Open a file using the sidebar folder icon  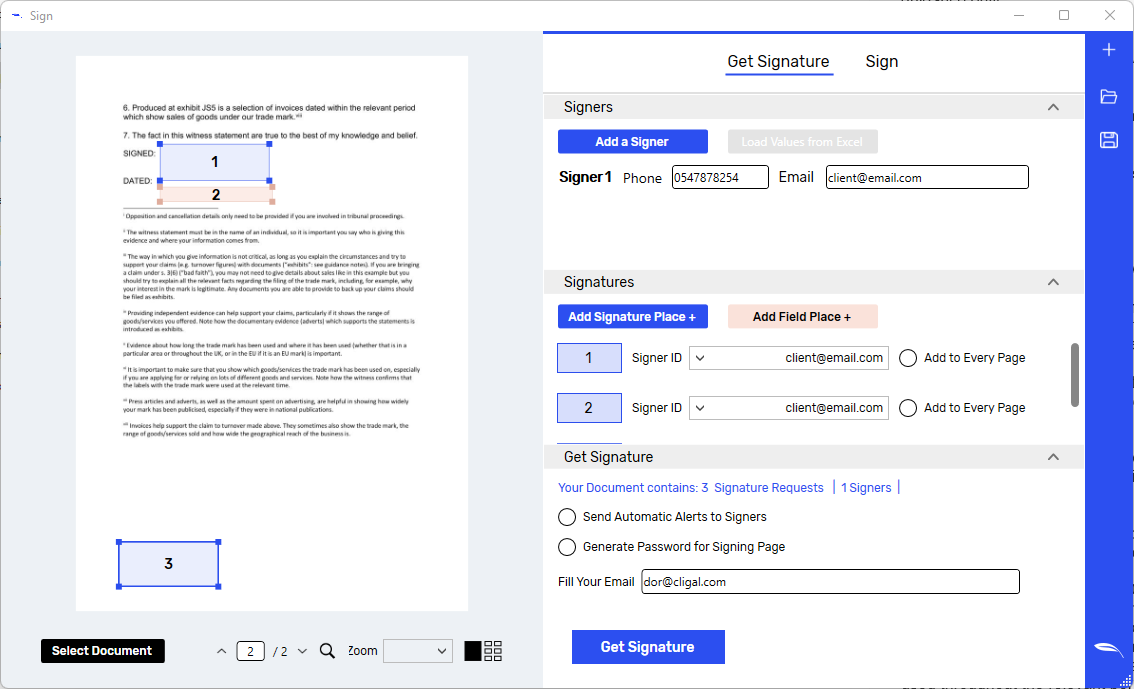point(1108,97)
